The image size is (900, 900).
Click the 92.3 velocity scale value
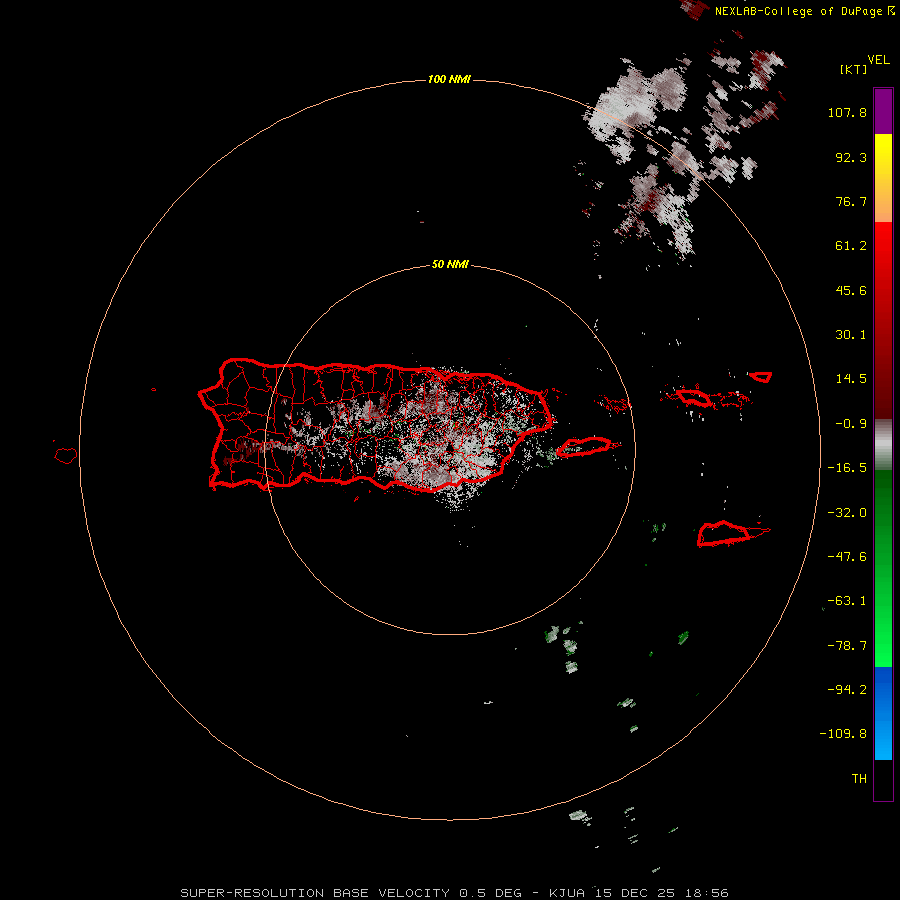pyautogui.click(x=851, y=157)
